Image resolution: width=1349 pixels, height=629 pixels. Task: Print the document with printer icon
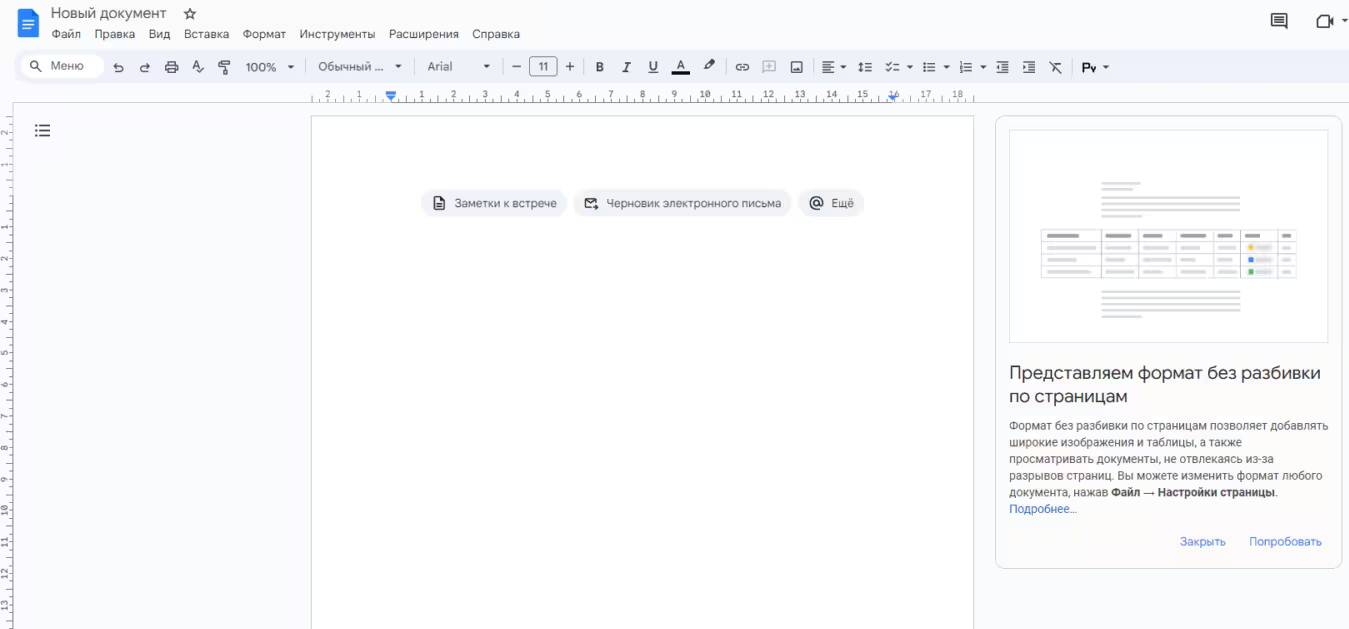[171, 67]
